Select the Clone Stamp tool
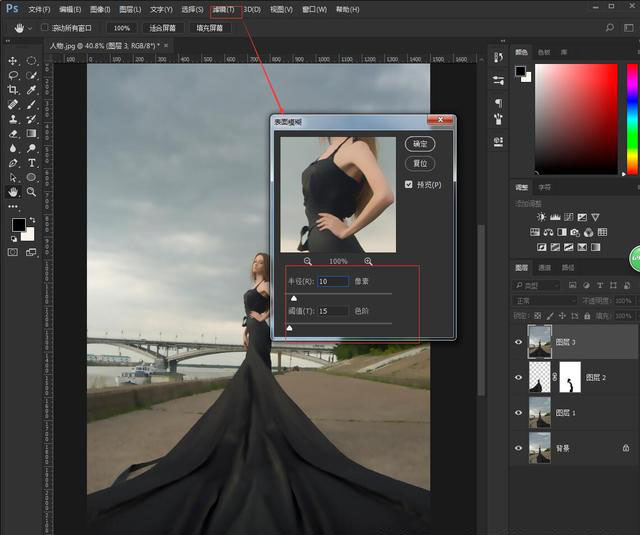This screenshot has width=640, height=535. [13, 119]
